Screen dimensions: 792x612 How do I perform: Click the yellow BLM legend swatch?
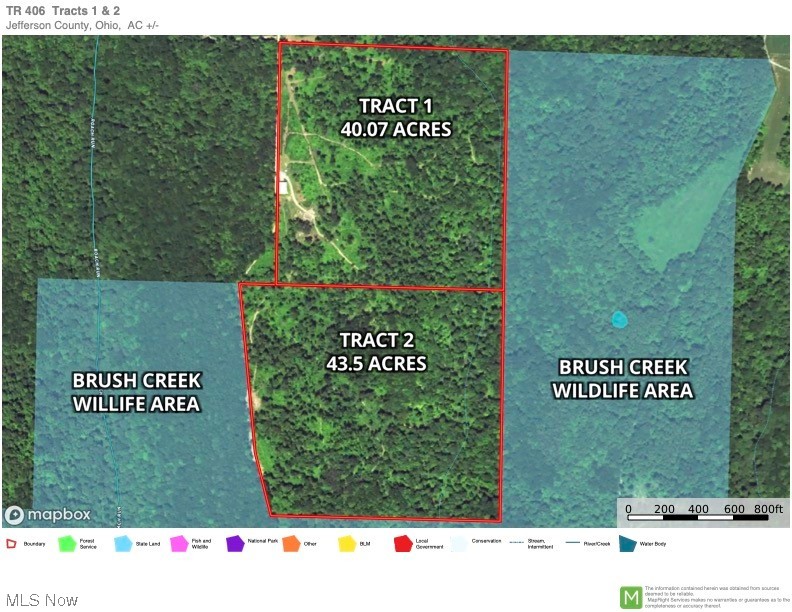(347, 544)
